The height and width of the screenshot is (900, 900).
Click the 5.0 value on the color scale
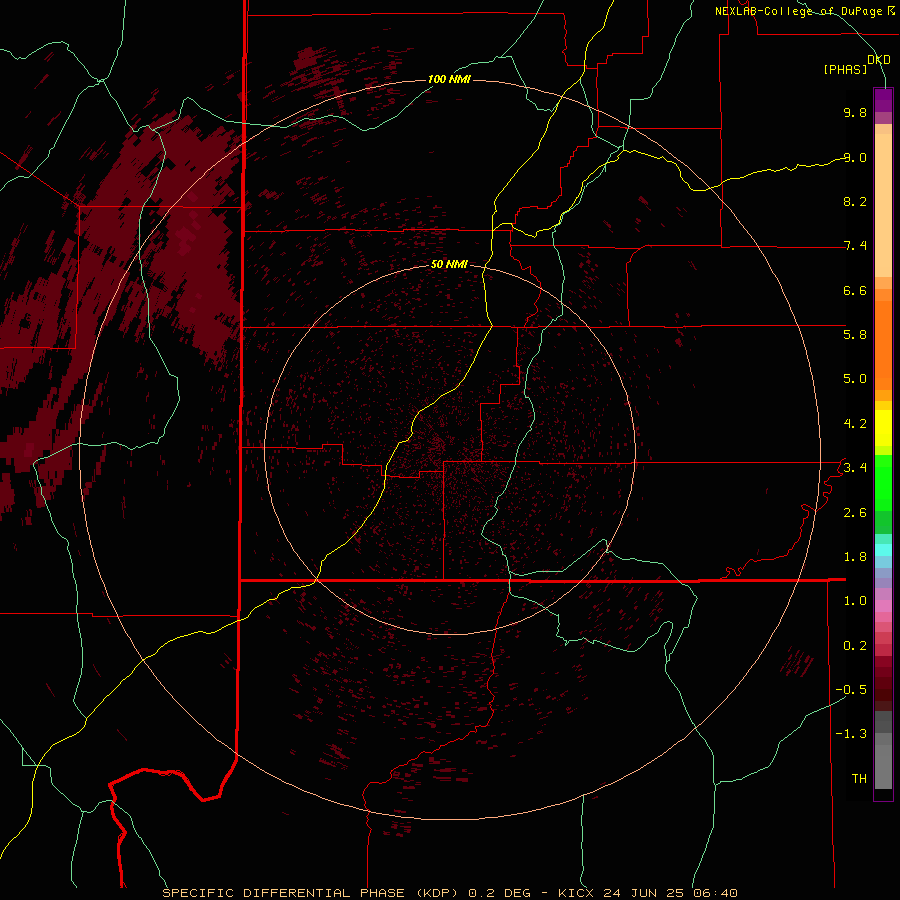point(855,379)
